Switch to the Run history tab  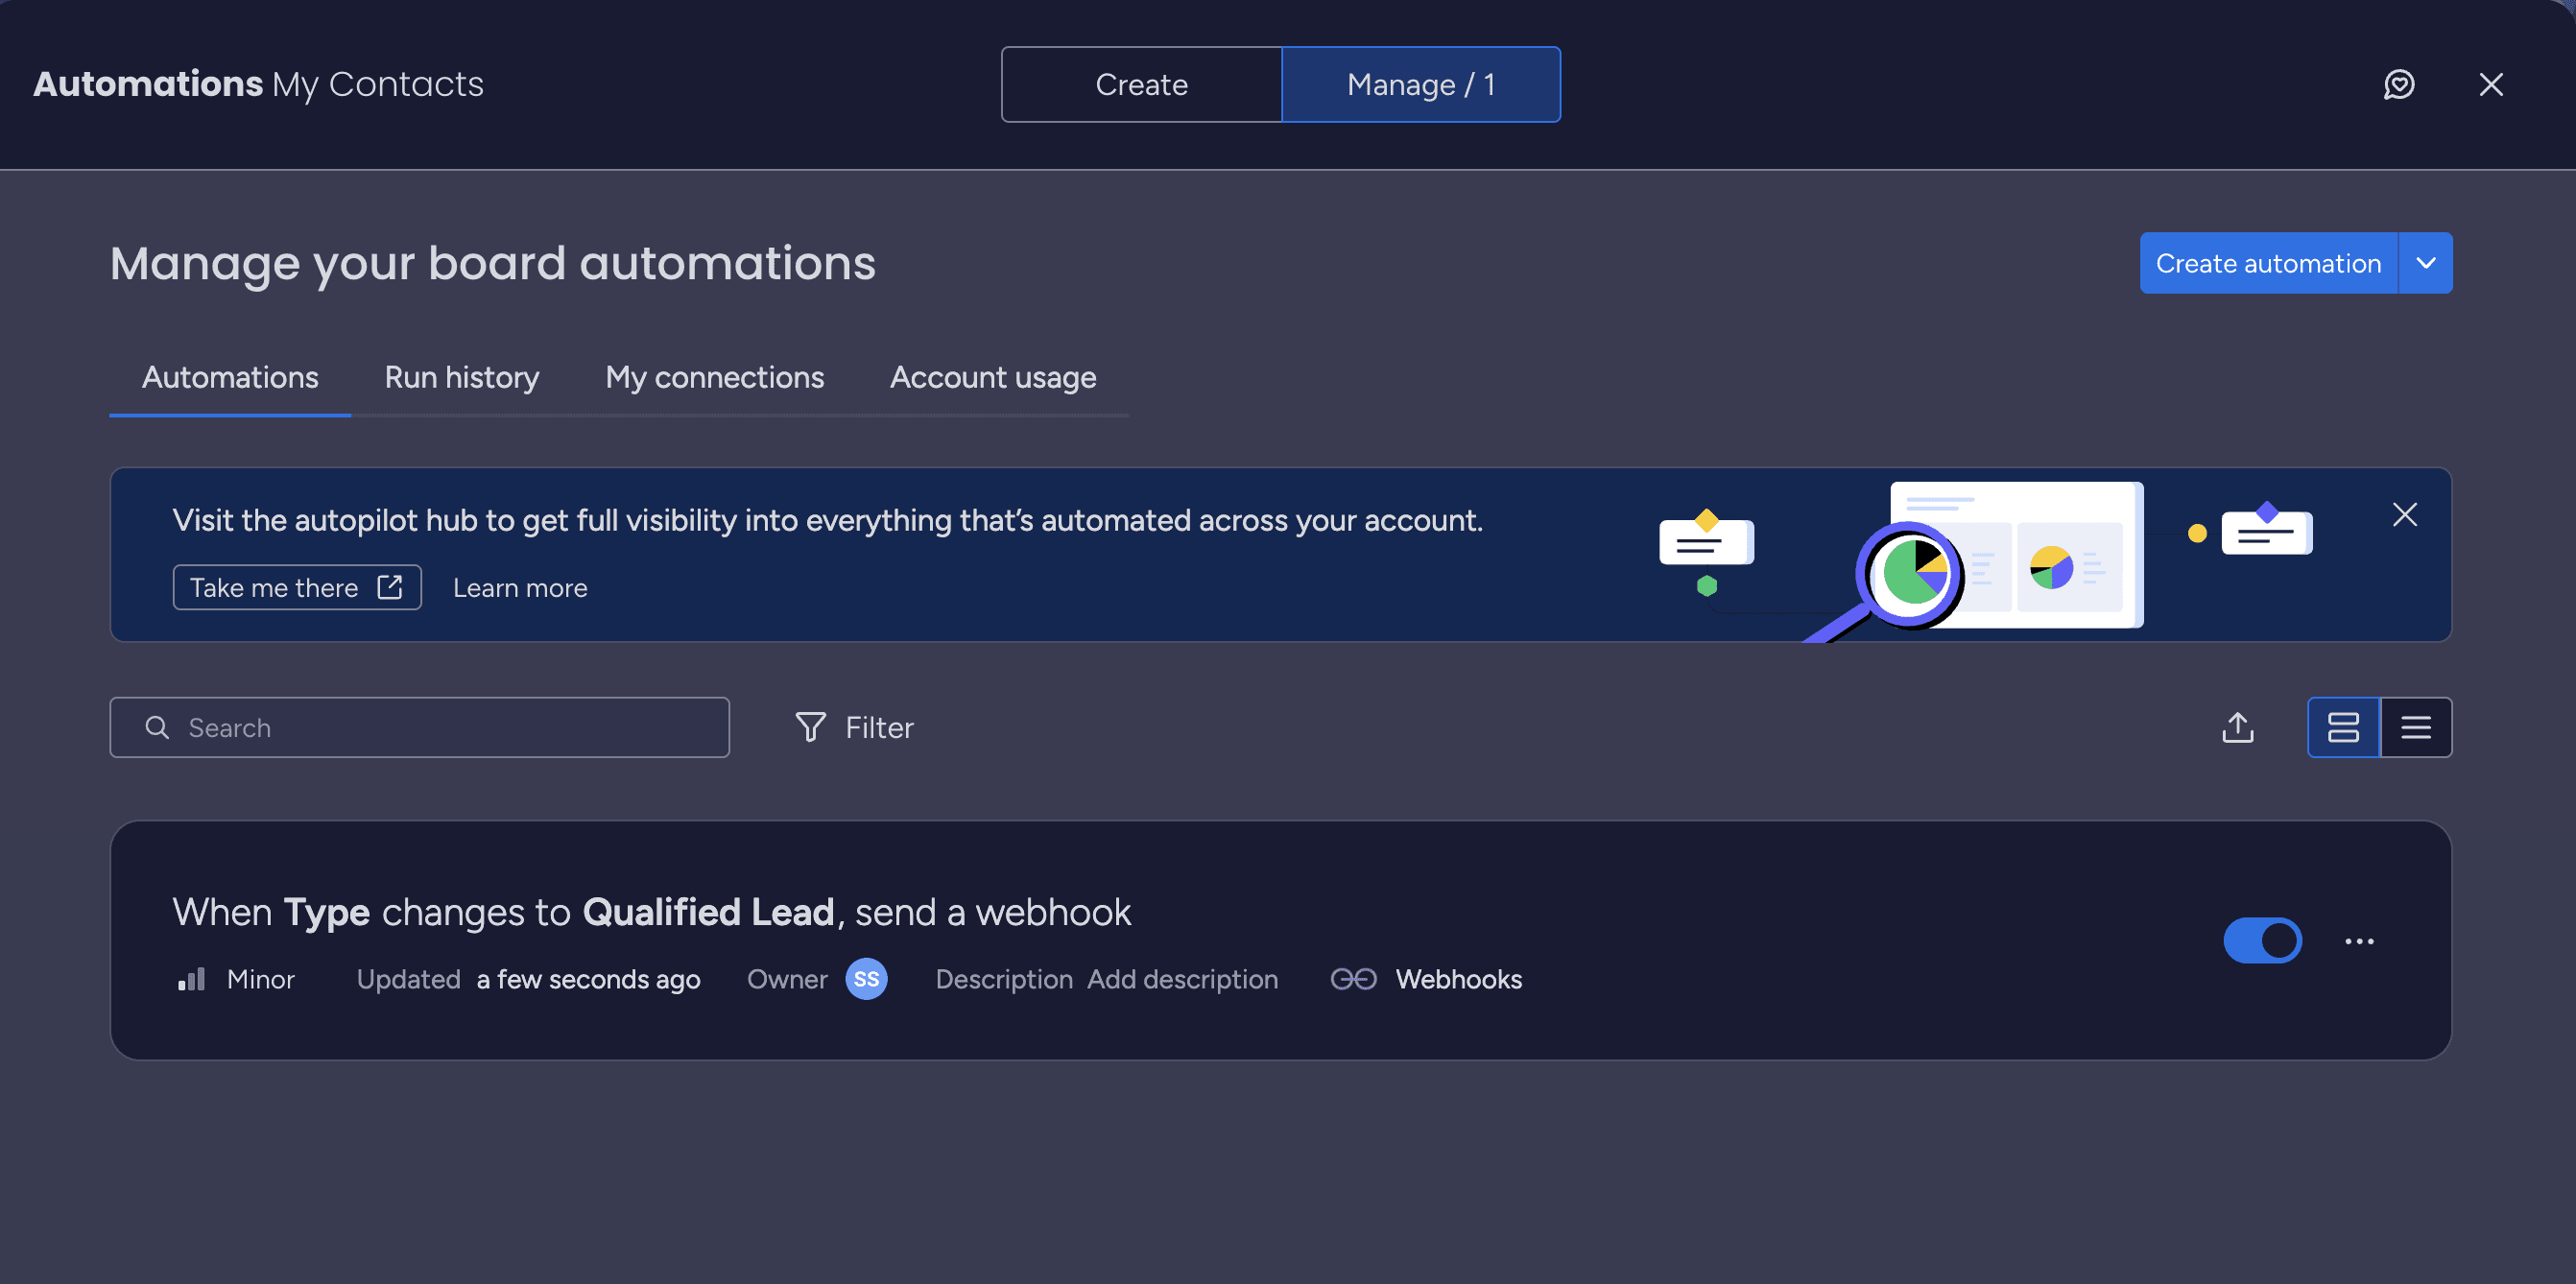click(461, 377)
